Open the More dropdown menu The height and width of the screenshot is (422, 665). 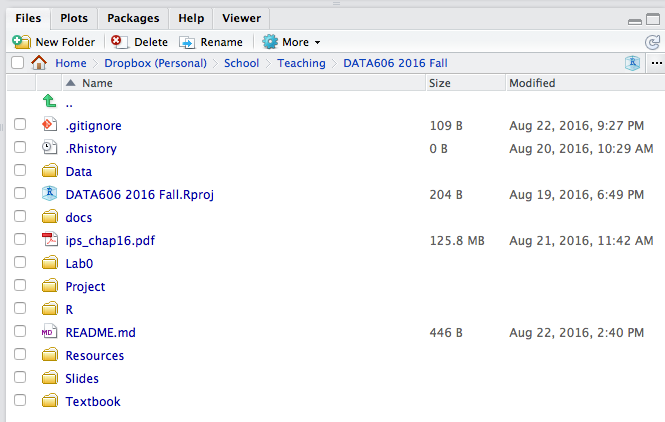291,42
